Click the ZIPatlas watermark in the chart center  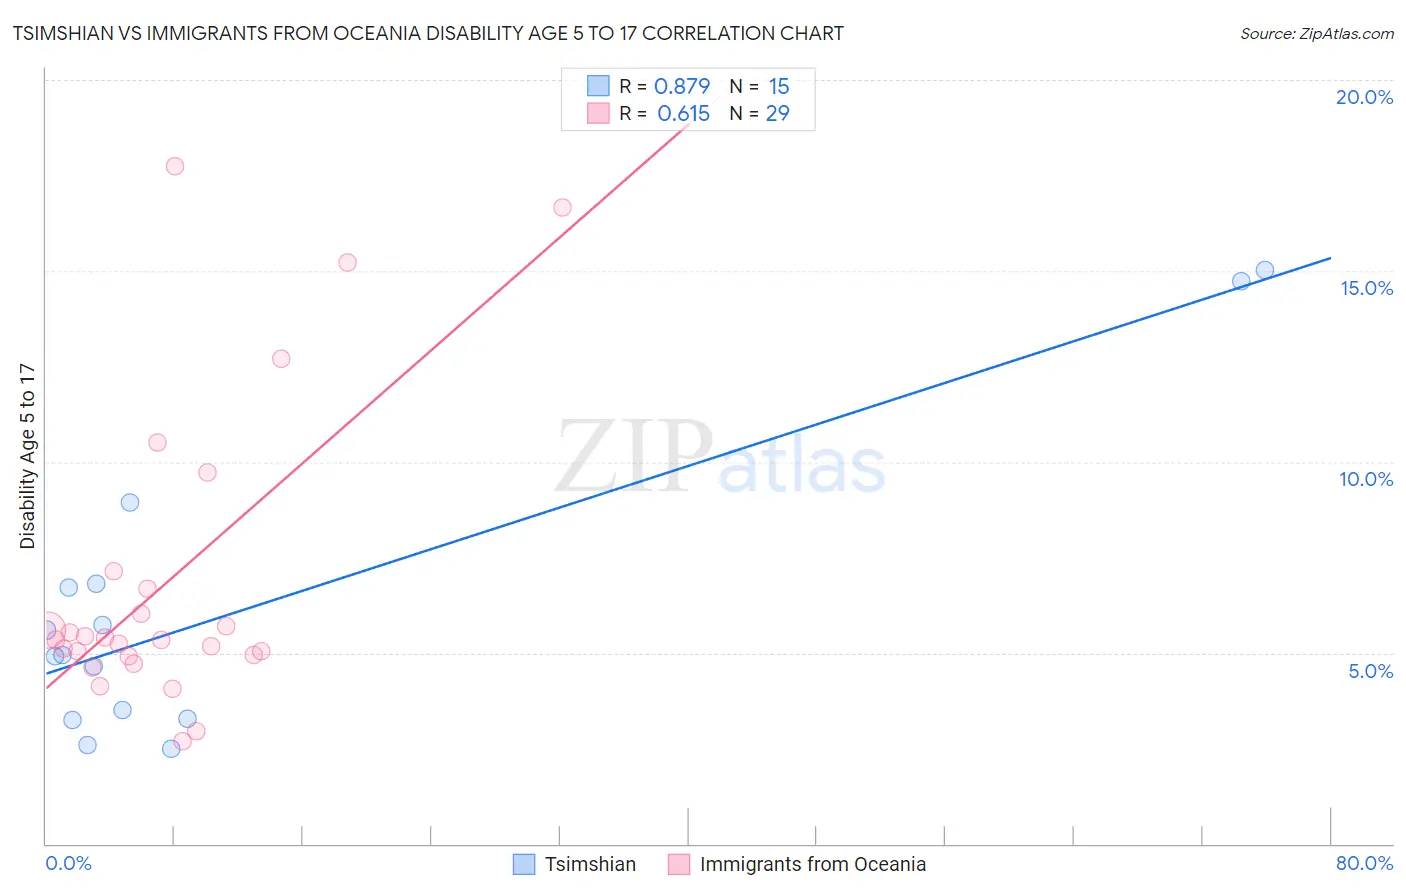tap(720, 458)
